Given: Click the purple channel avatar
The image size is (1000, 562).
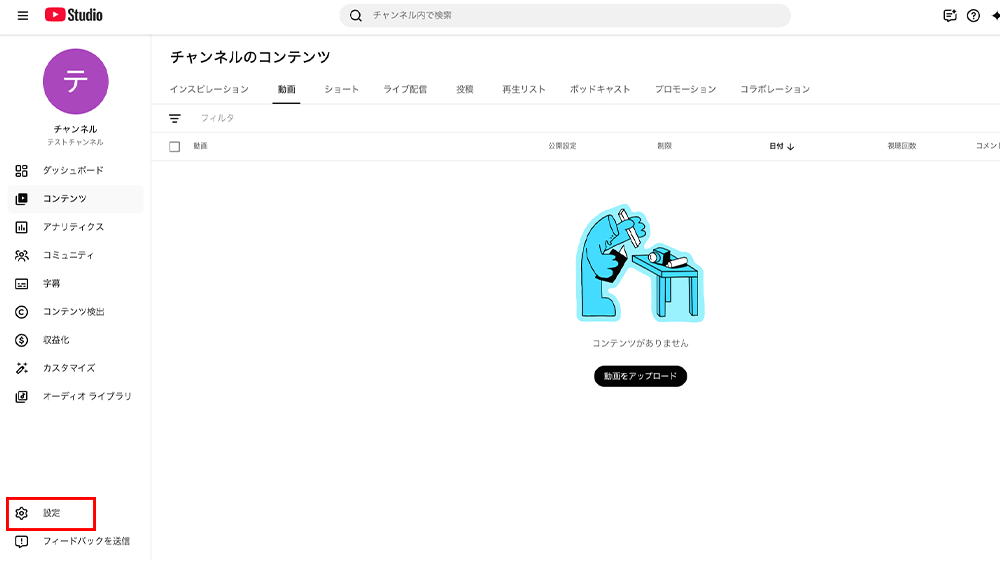Looking at the screenshot, I should point(75,81).
